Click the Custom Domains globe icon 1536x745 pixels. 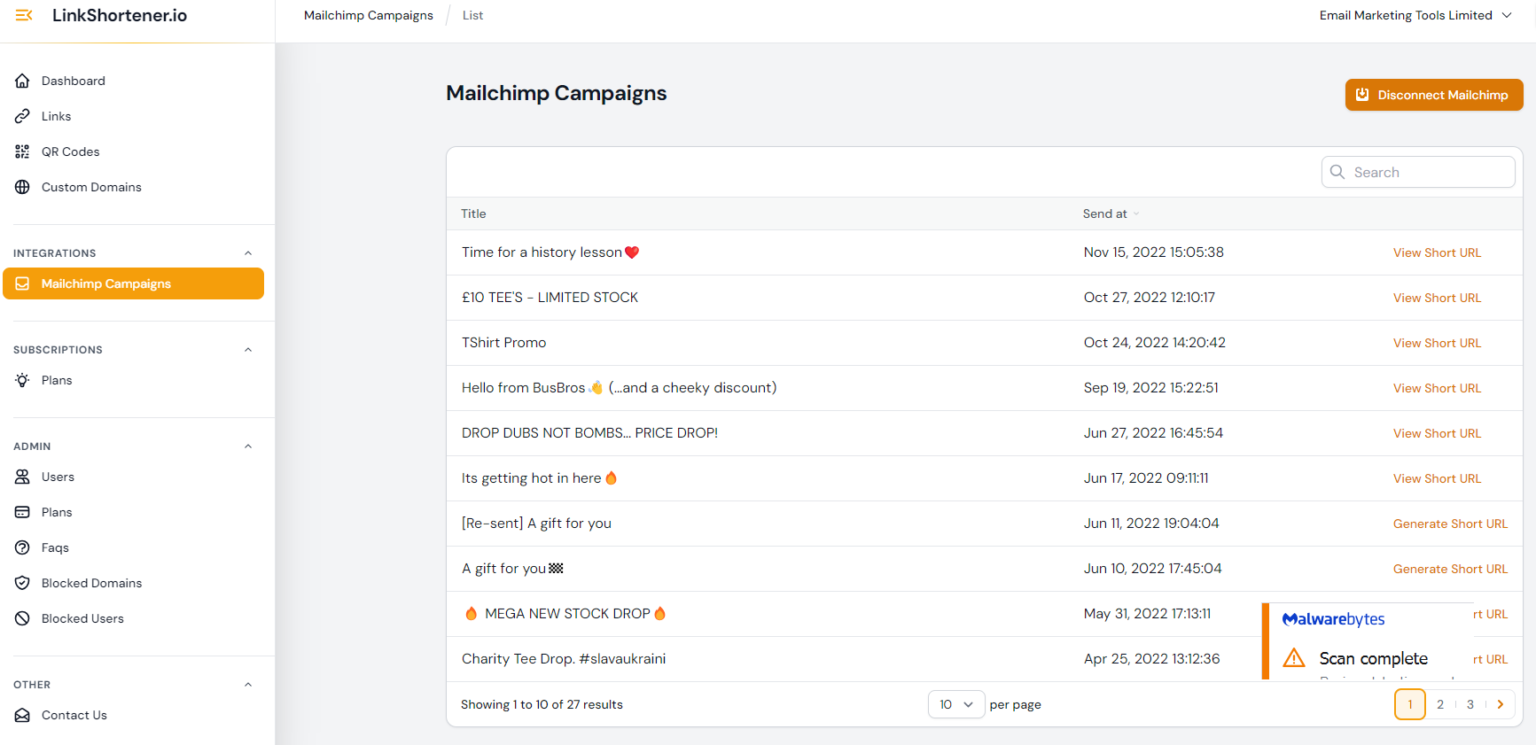22,187
